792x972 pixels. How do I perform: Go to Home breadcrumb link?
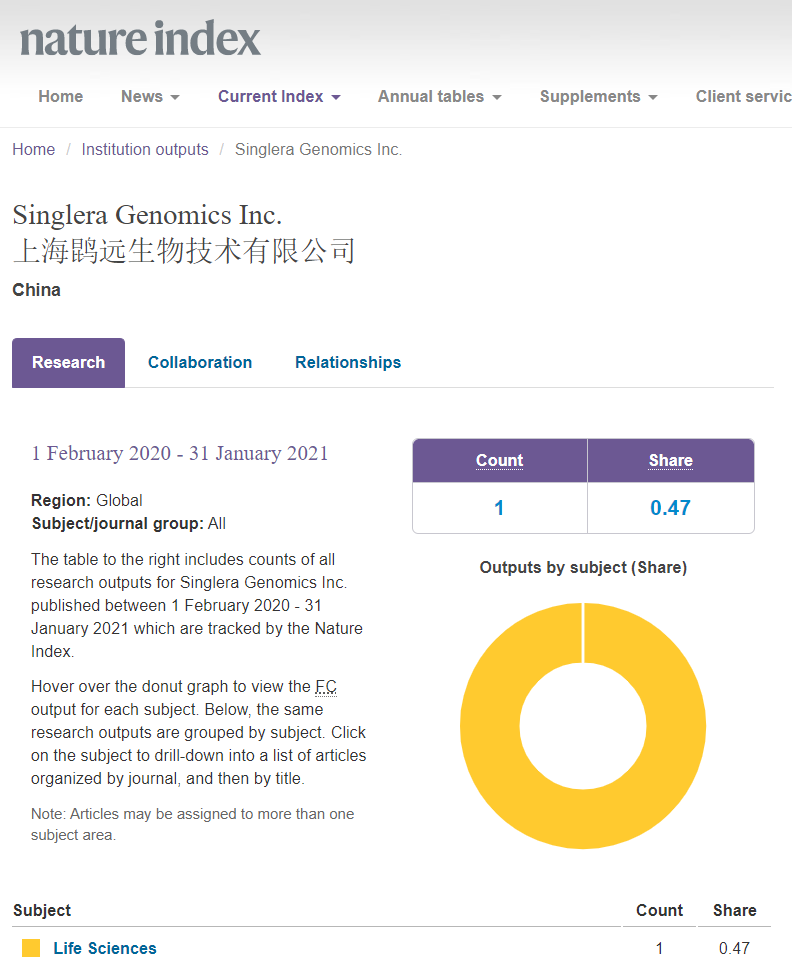click(x=33, y=150)
